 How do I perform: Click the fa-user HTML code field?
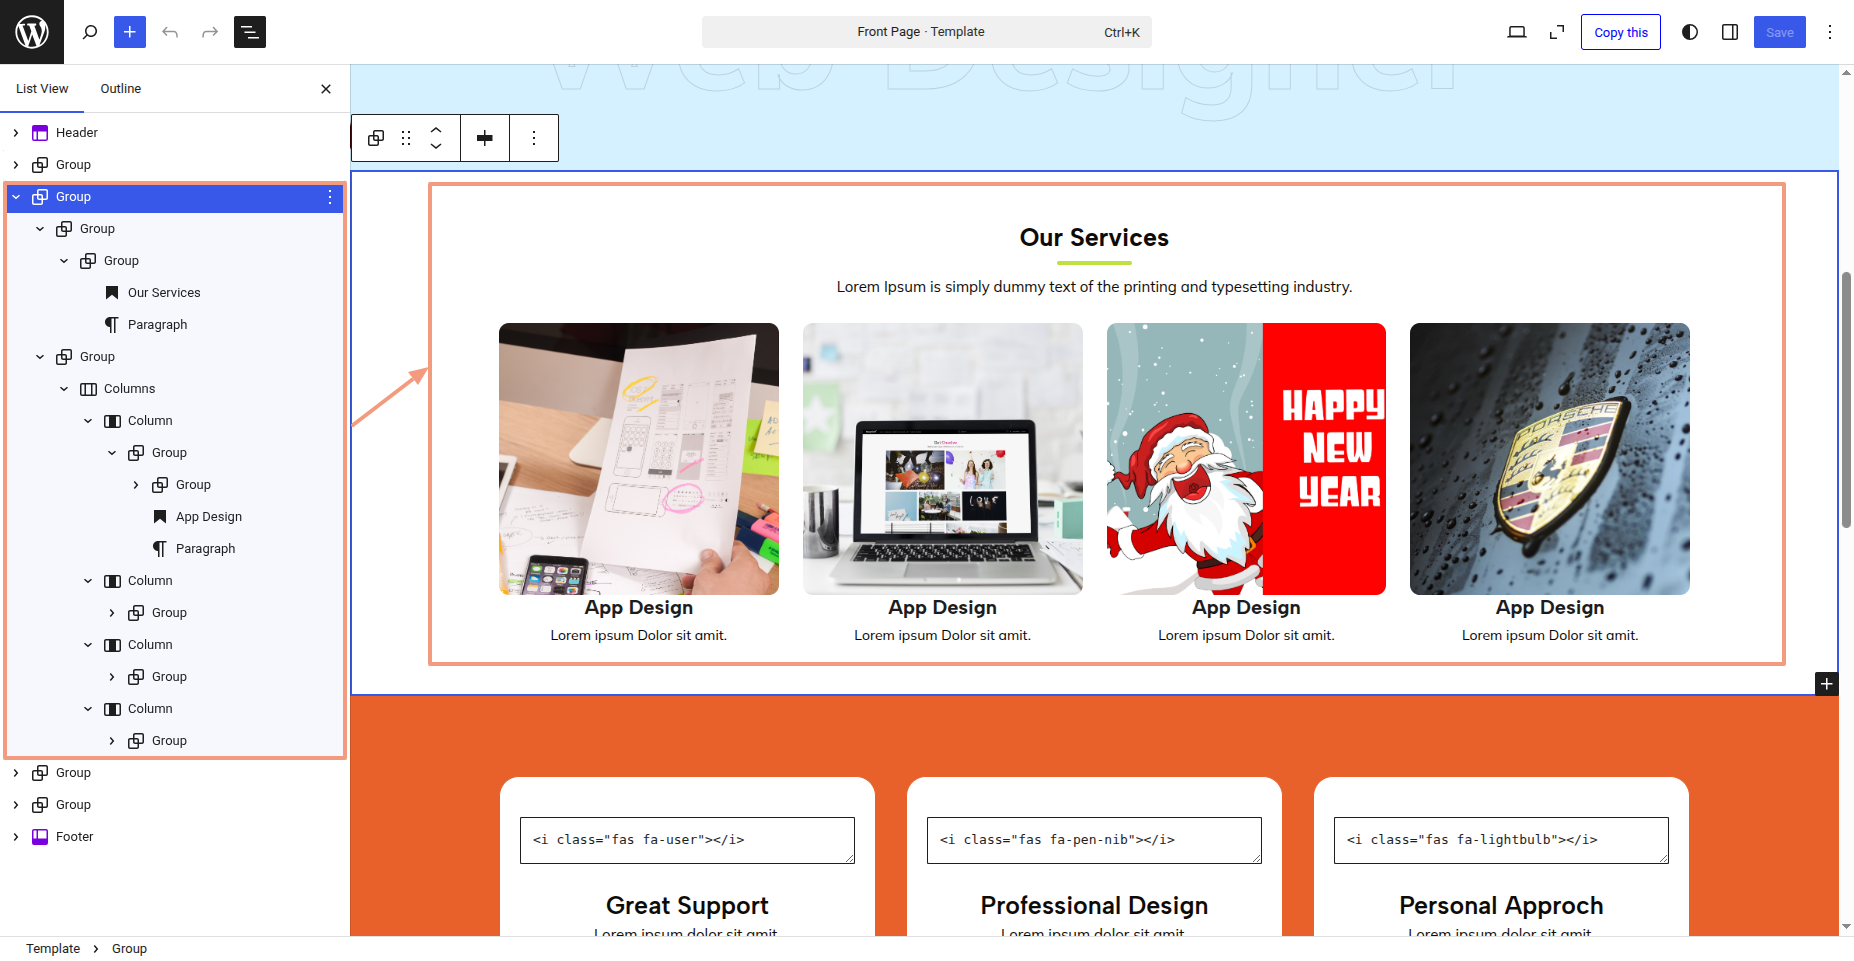tap(687, 840)
